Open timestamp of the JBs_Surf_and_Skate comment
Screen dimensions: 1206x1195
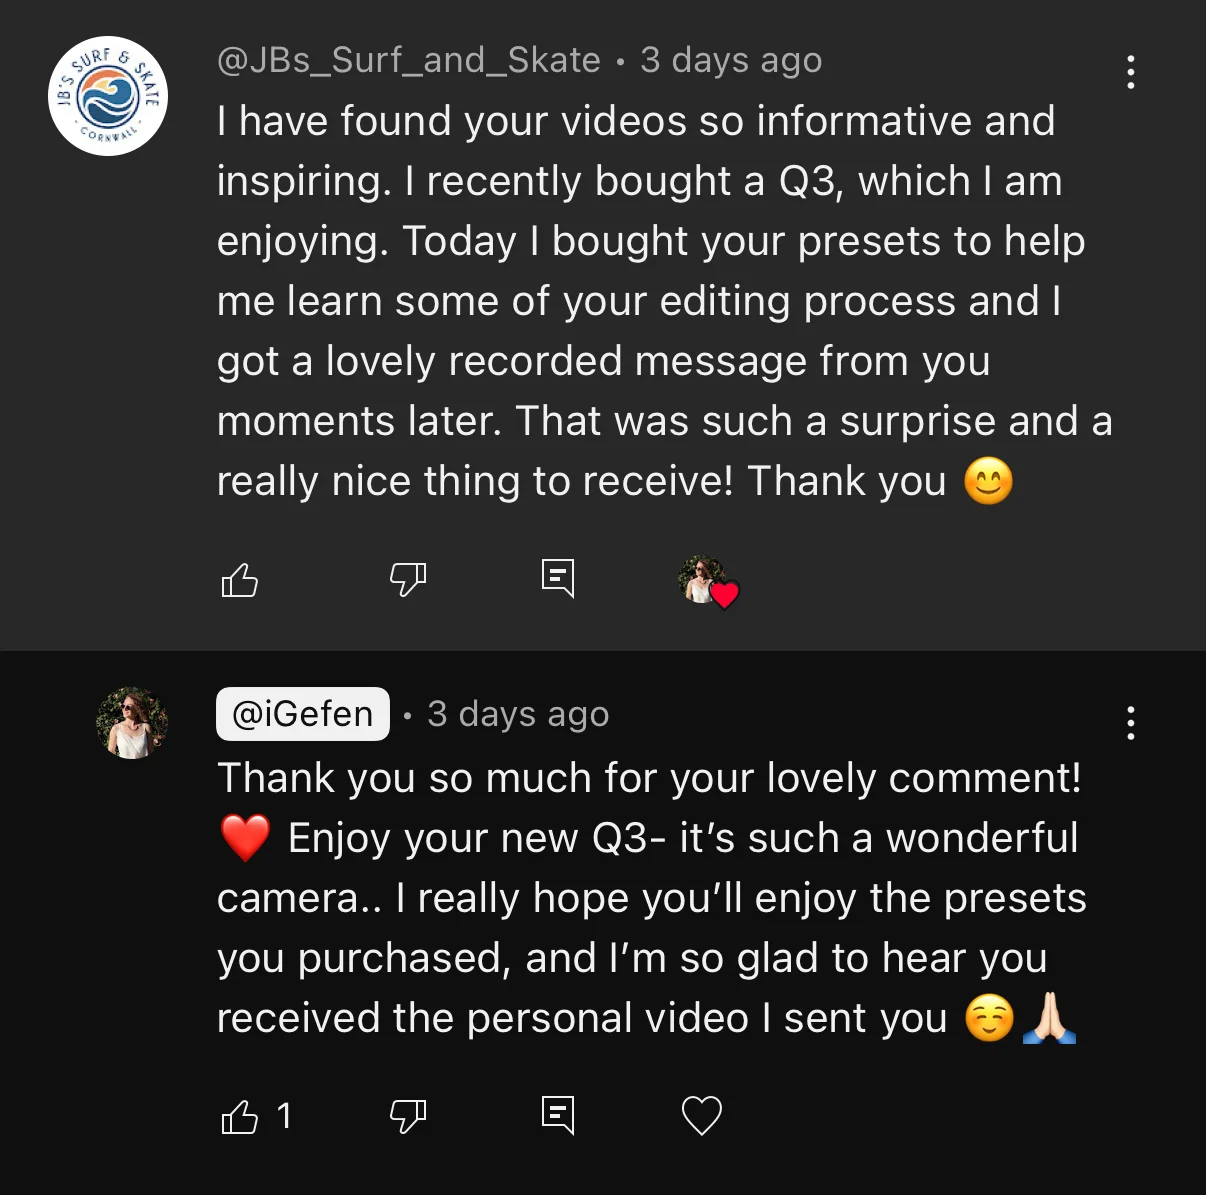pyautogui.click(x=731, y=60)
